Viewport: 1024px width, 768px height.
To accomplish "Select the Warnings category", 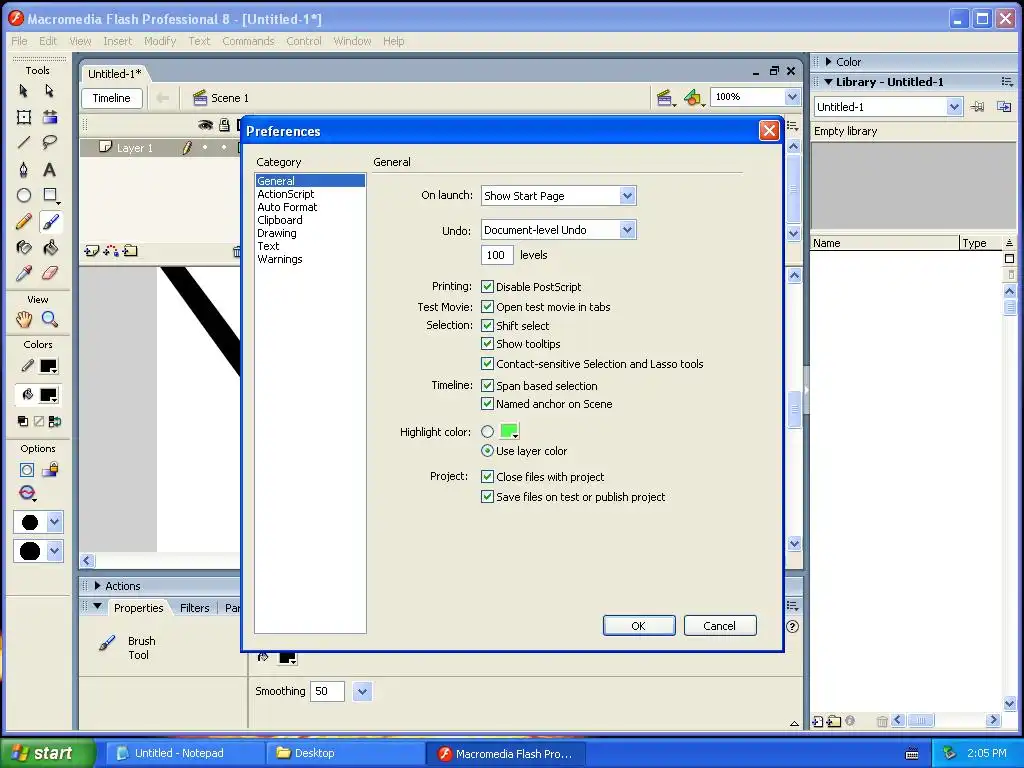I will point(280,259).
